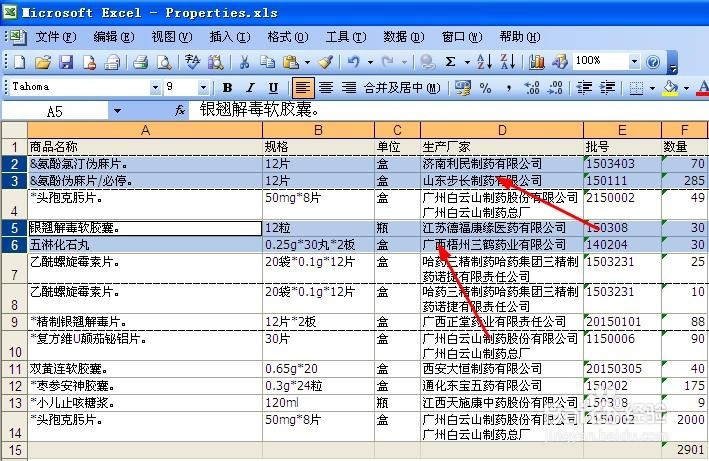
Task: Apply comma style formatting icon
Action: coord(508,88)
